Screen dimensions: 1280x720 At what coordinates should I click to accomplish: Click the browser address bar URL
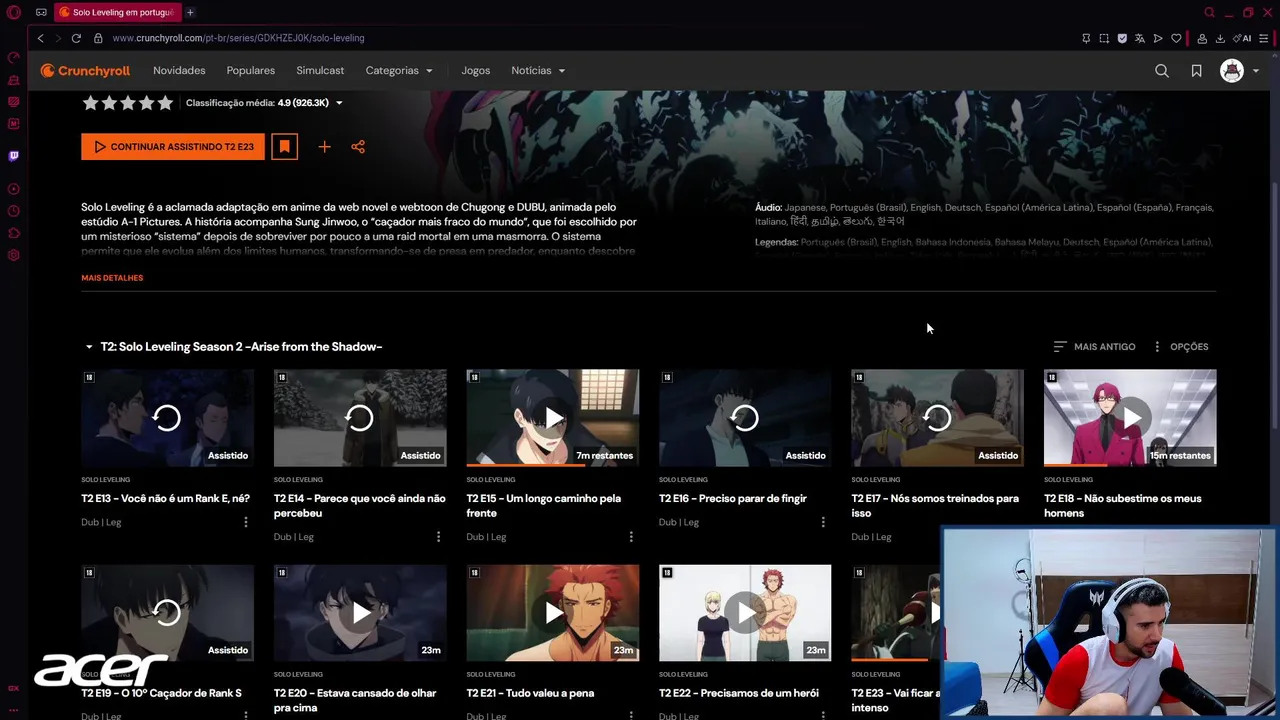point(238,38)
